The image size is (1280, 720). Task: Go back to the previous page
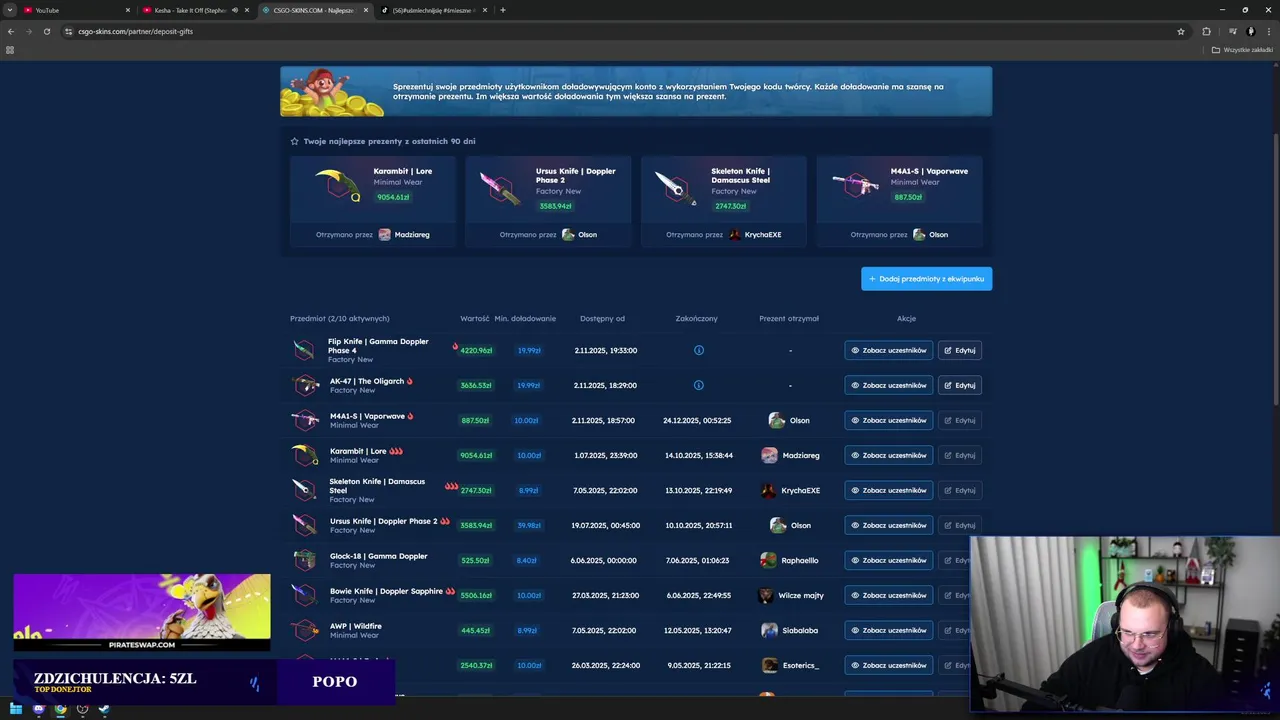tap(11, 31)
